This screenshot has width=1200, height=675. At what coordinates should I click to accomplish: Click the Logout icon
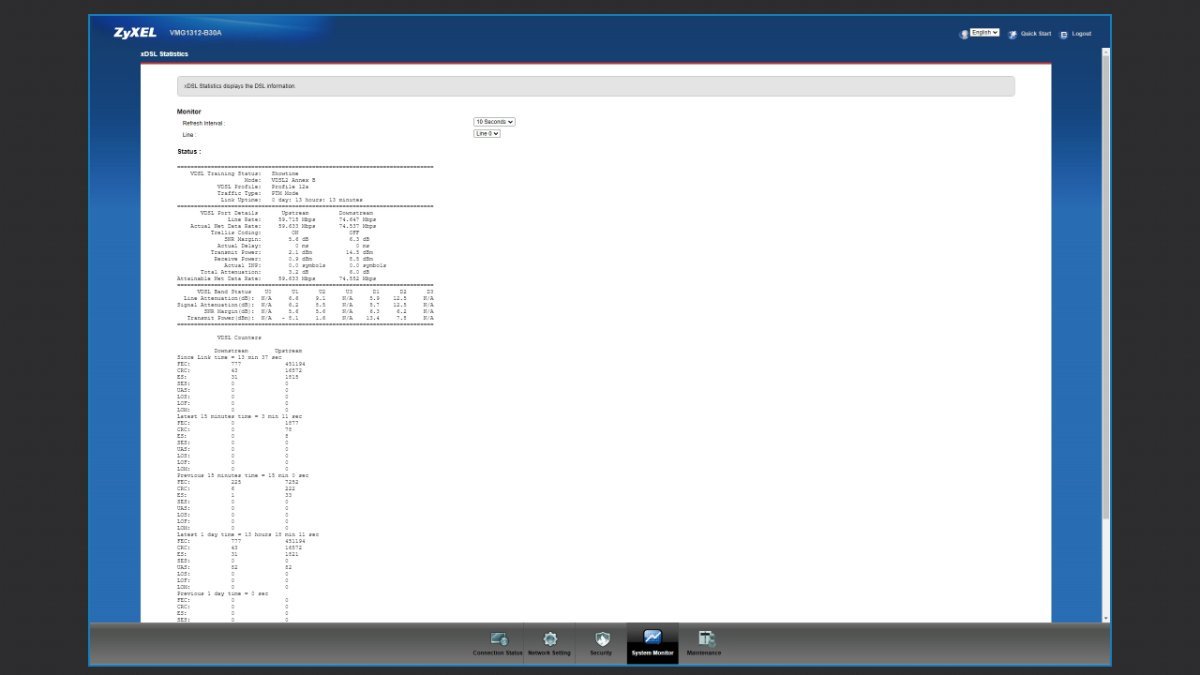coord(1064,34)
